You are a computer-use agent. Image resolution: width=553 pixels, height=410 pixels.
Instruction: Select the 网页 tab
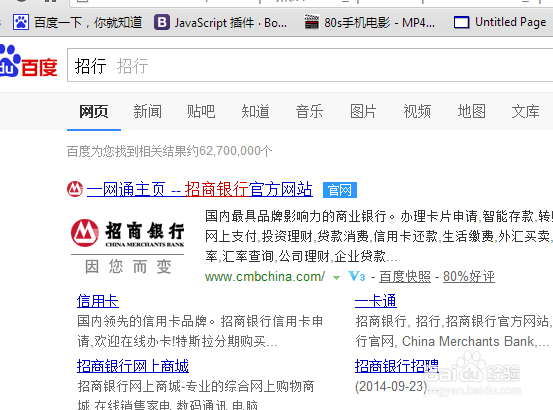click(x=93, y=112)
